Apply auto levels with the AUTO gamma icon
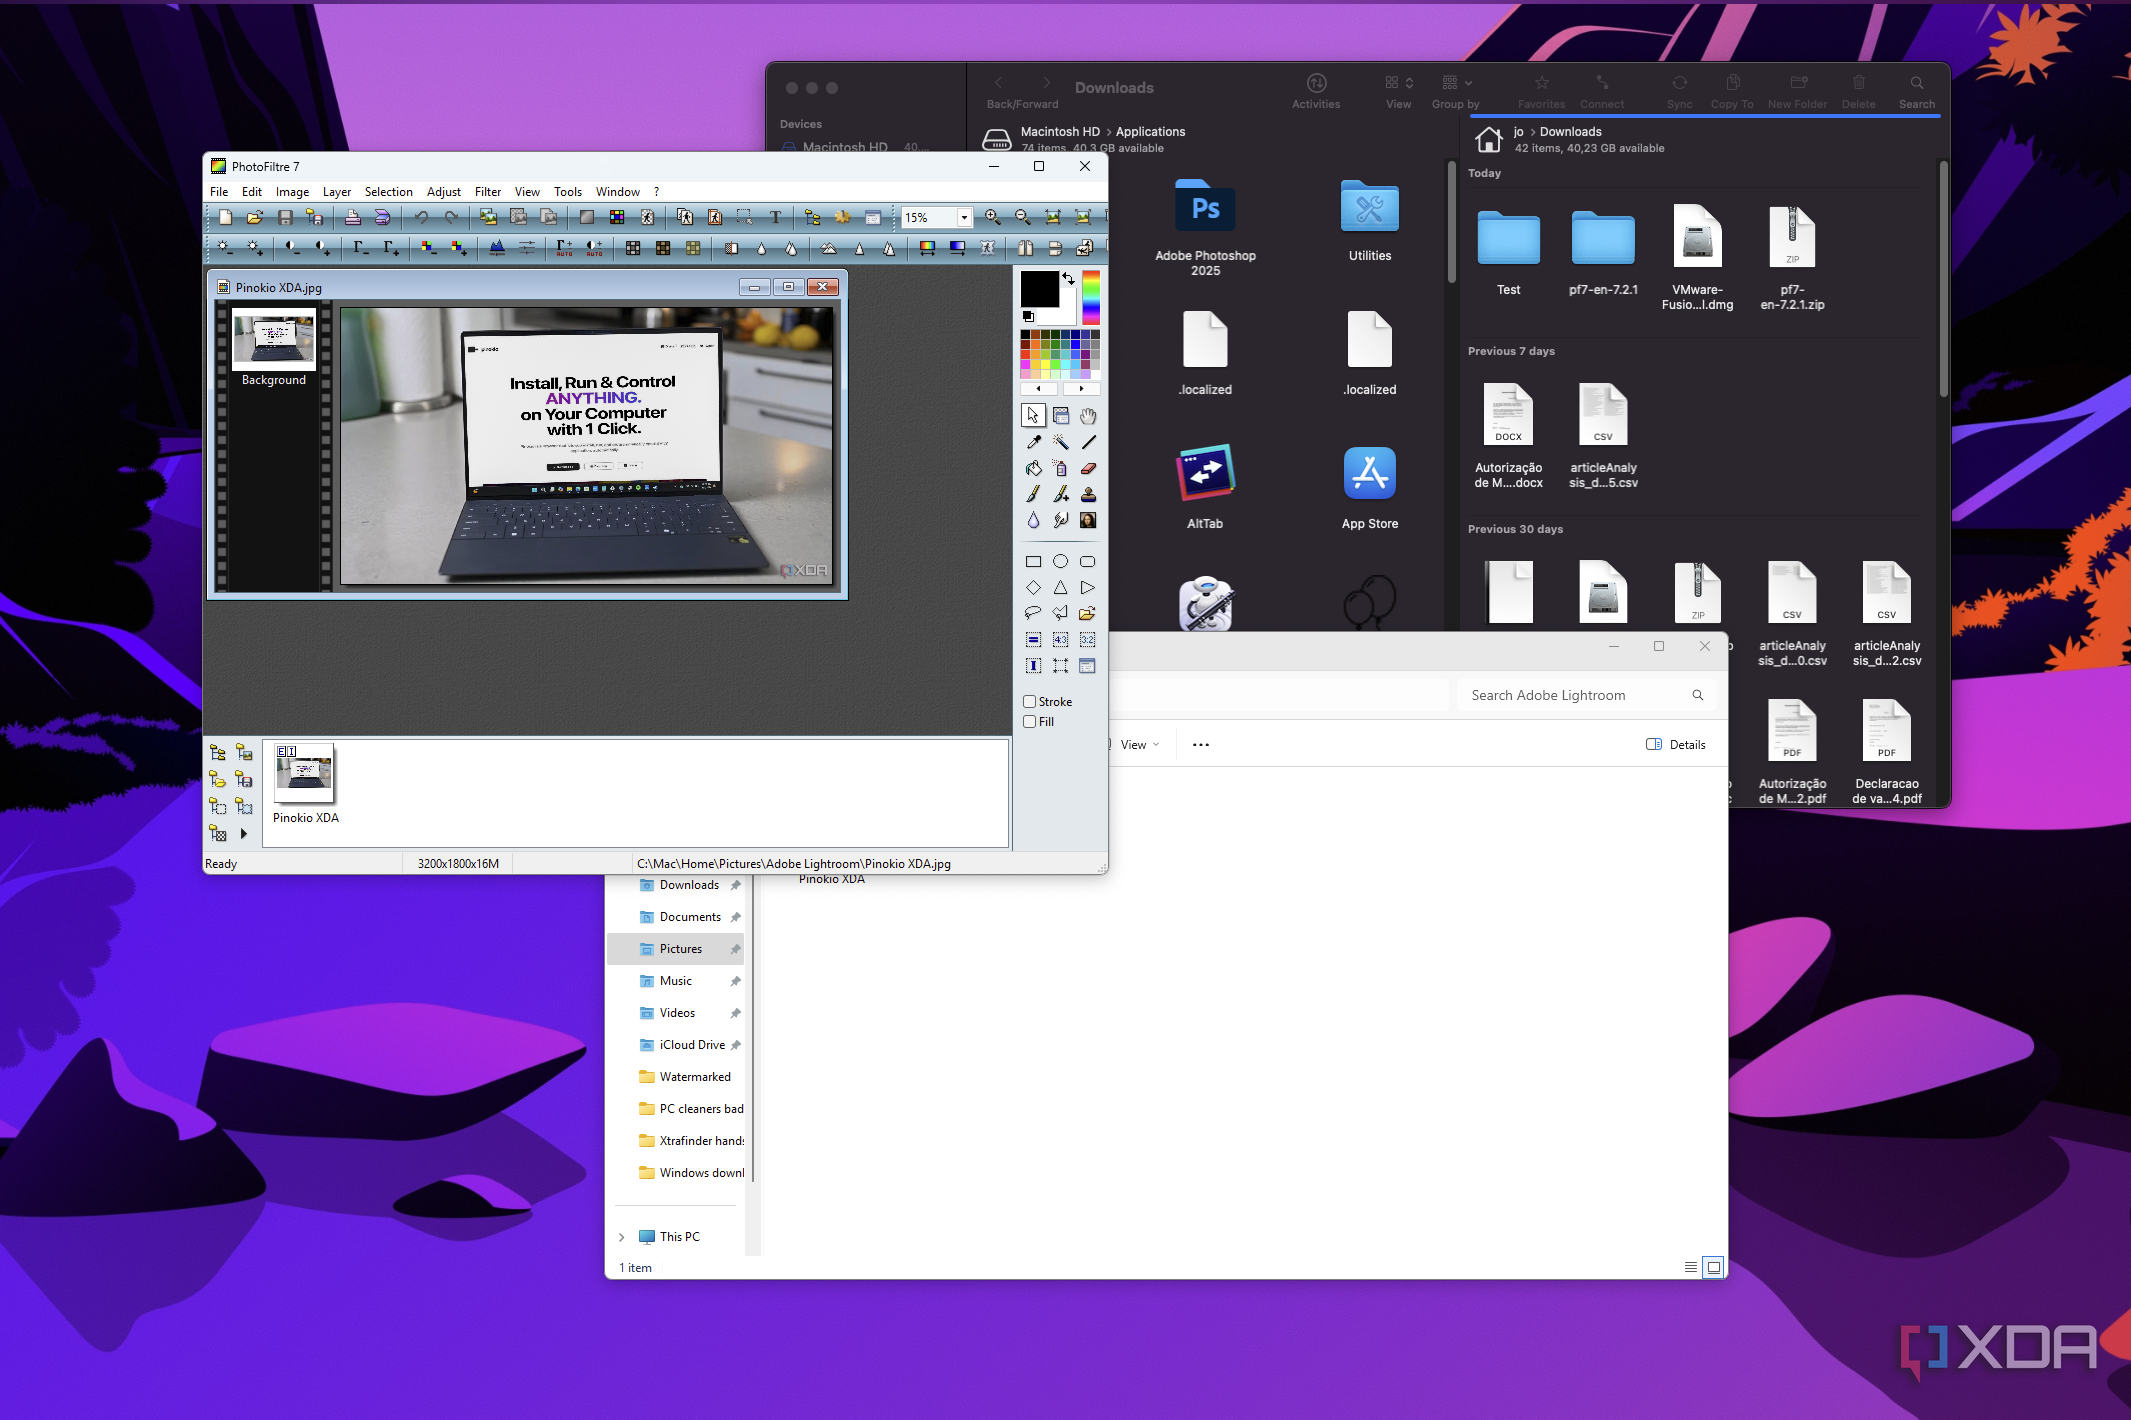2131x1420 pixels. pyautogui.click(x=564, y=247)
